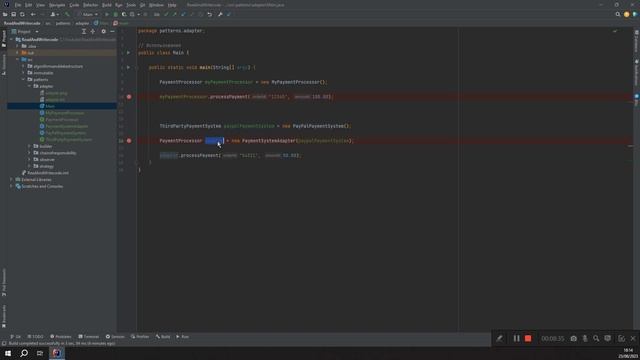The width and height of the screenshot is (640, 360).
Task: Open Project panel gear options
Action: tap(103, 31)
